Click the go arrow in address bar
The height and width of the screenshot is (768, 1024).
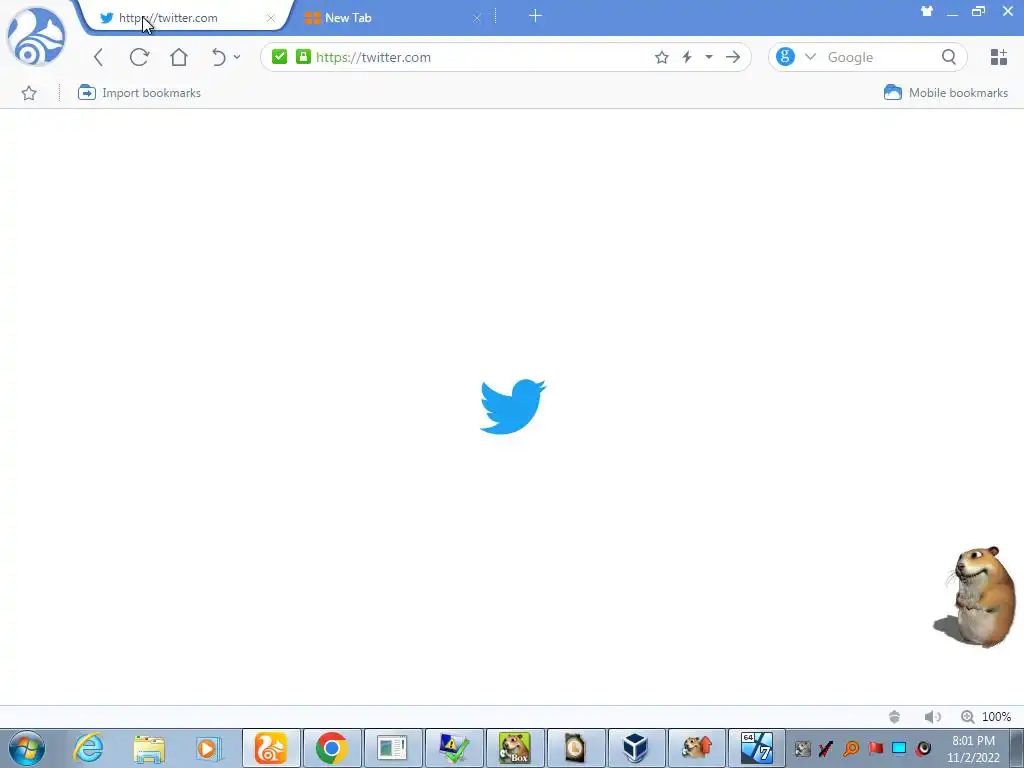[x=733, y=57]
